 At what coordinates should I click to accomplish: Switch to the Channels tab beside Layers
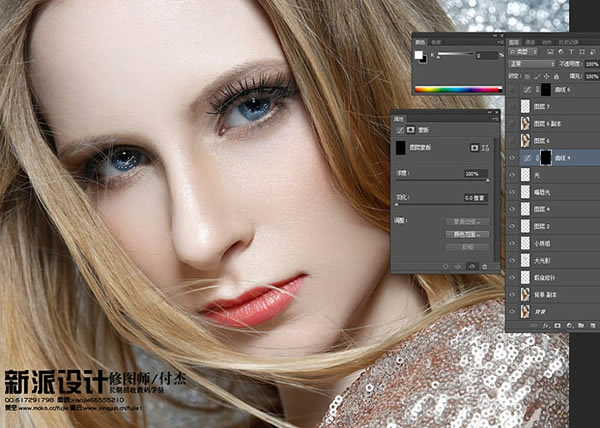pos(530,42)
